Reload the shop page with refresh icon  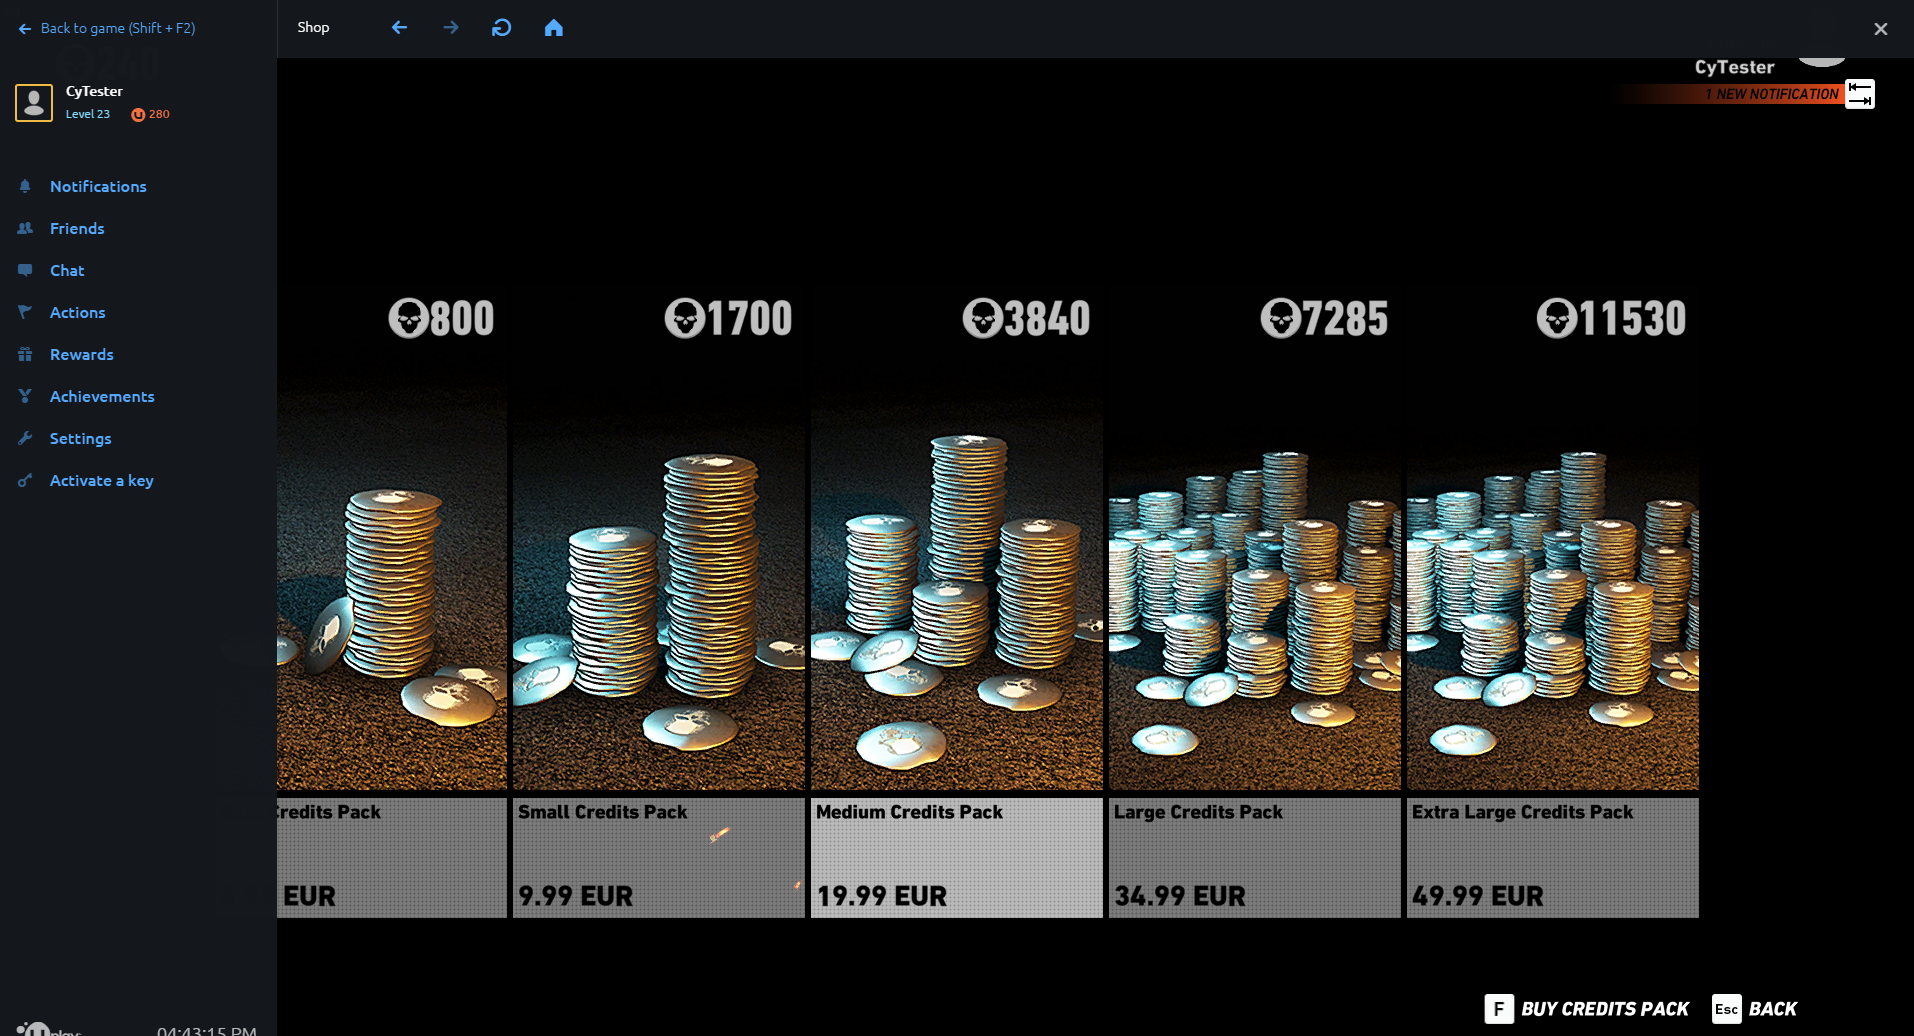[x=502, y=28]
